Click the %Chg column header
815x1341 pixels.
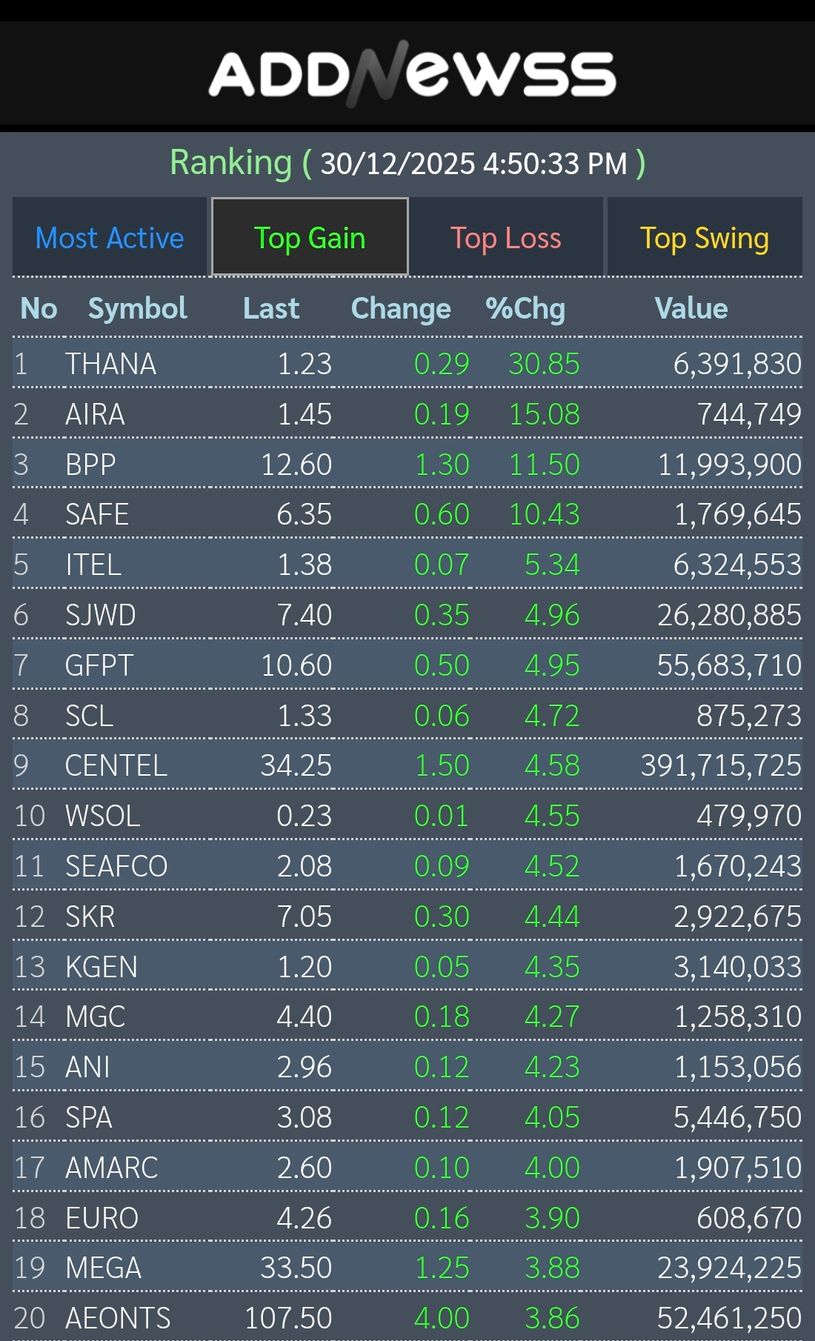point(525,308)
